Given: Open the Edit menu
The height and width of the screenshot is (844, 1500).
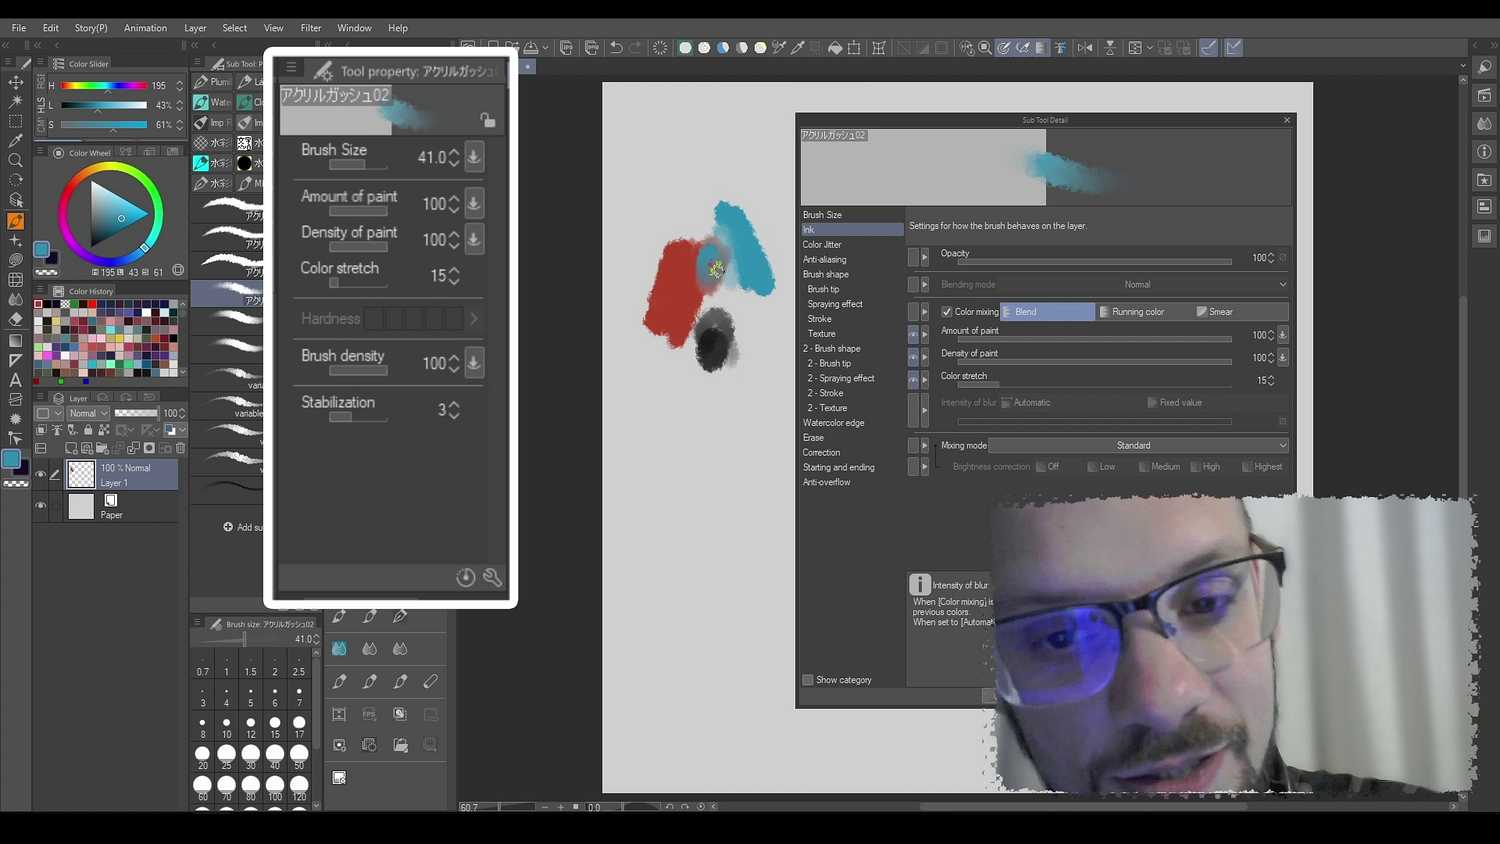Looking at the screenshot, I should 51,28.
